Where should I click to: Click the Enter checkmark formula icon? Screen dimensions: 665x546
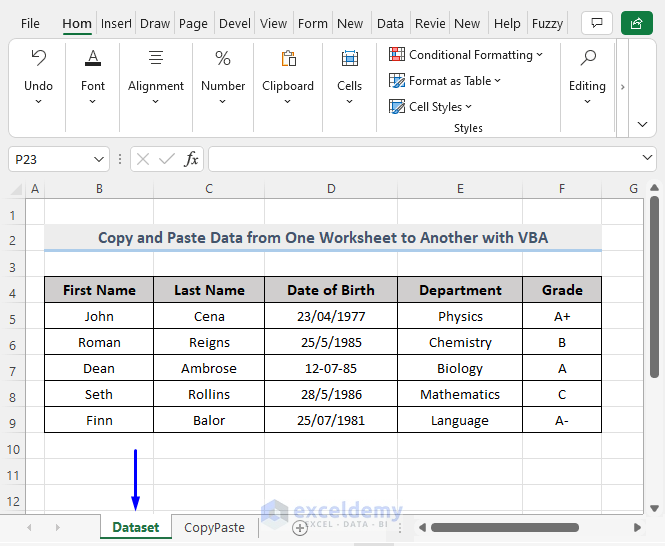(x=167, y=160)
